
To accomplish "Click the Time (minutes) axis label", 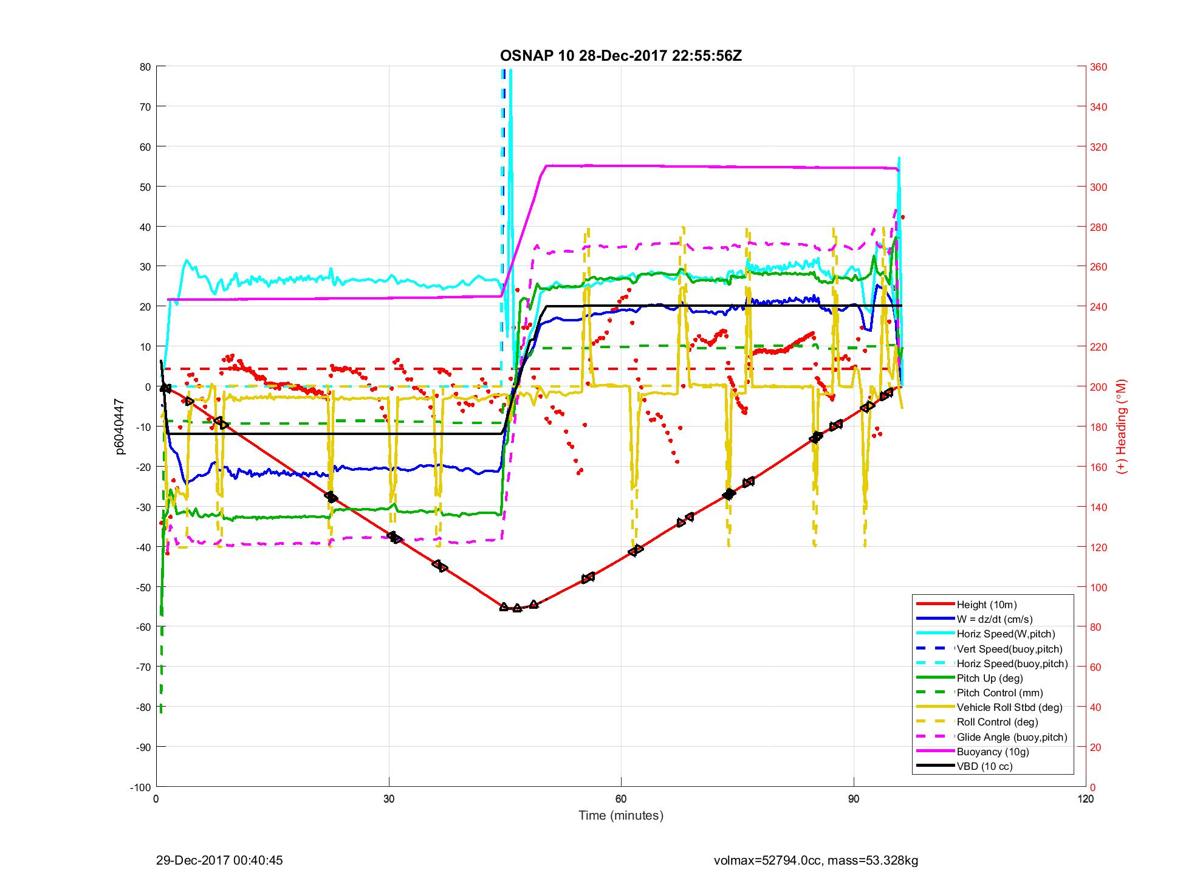I will [621, 816].
